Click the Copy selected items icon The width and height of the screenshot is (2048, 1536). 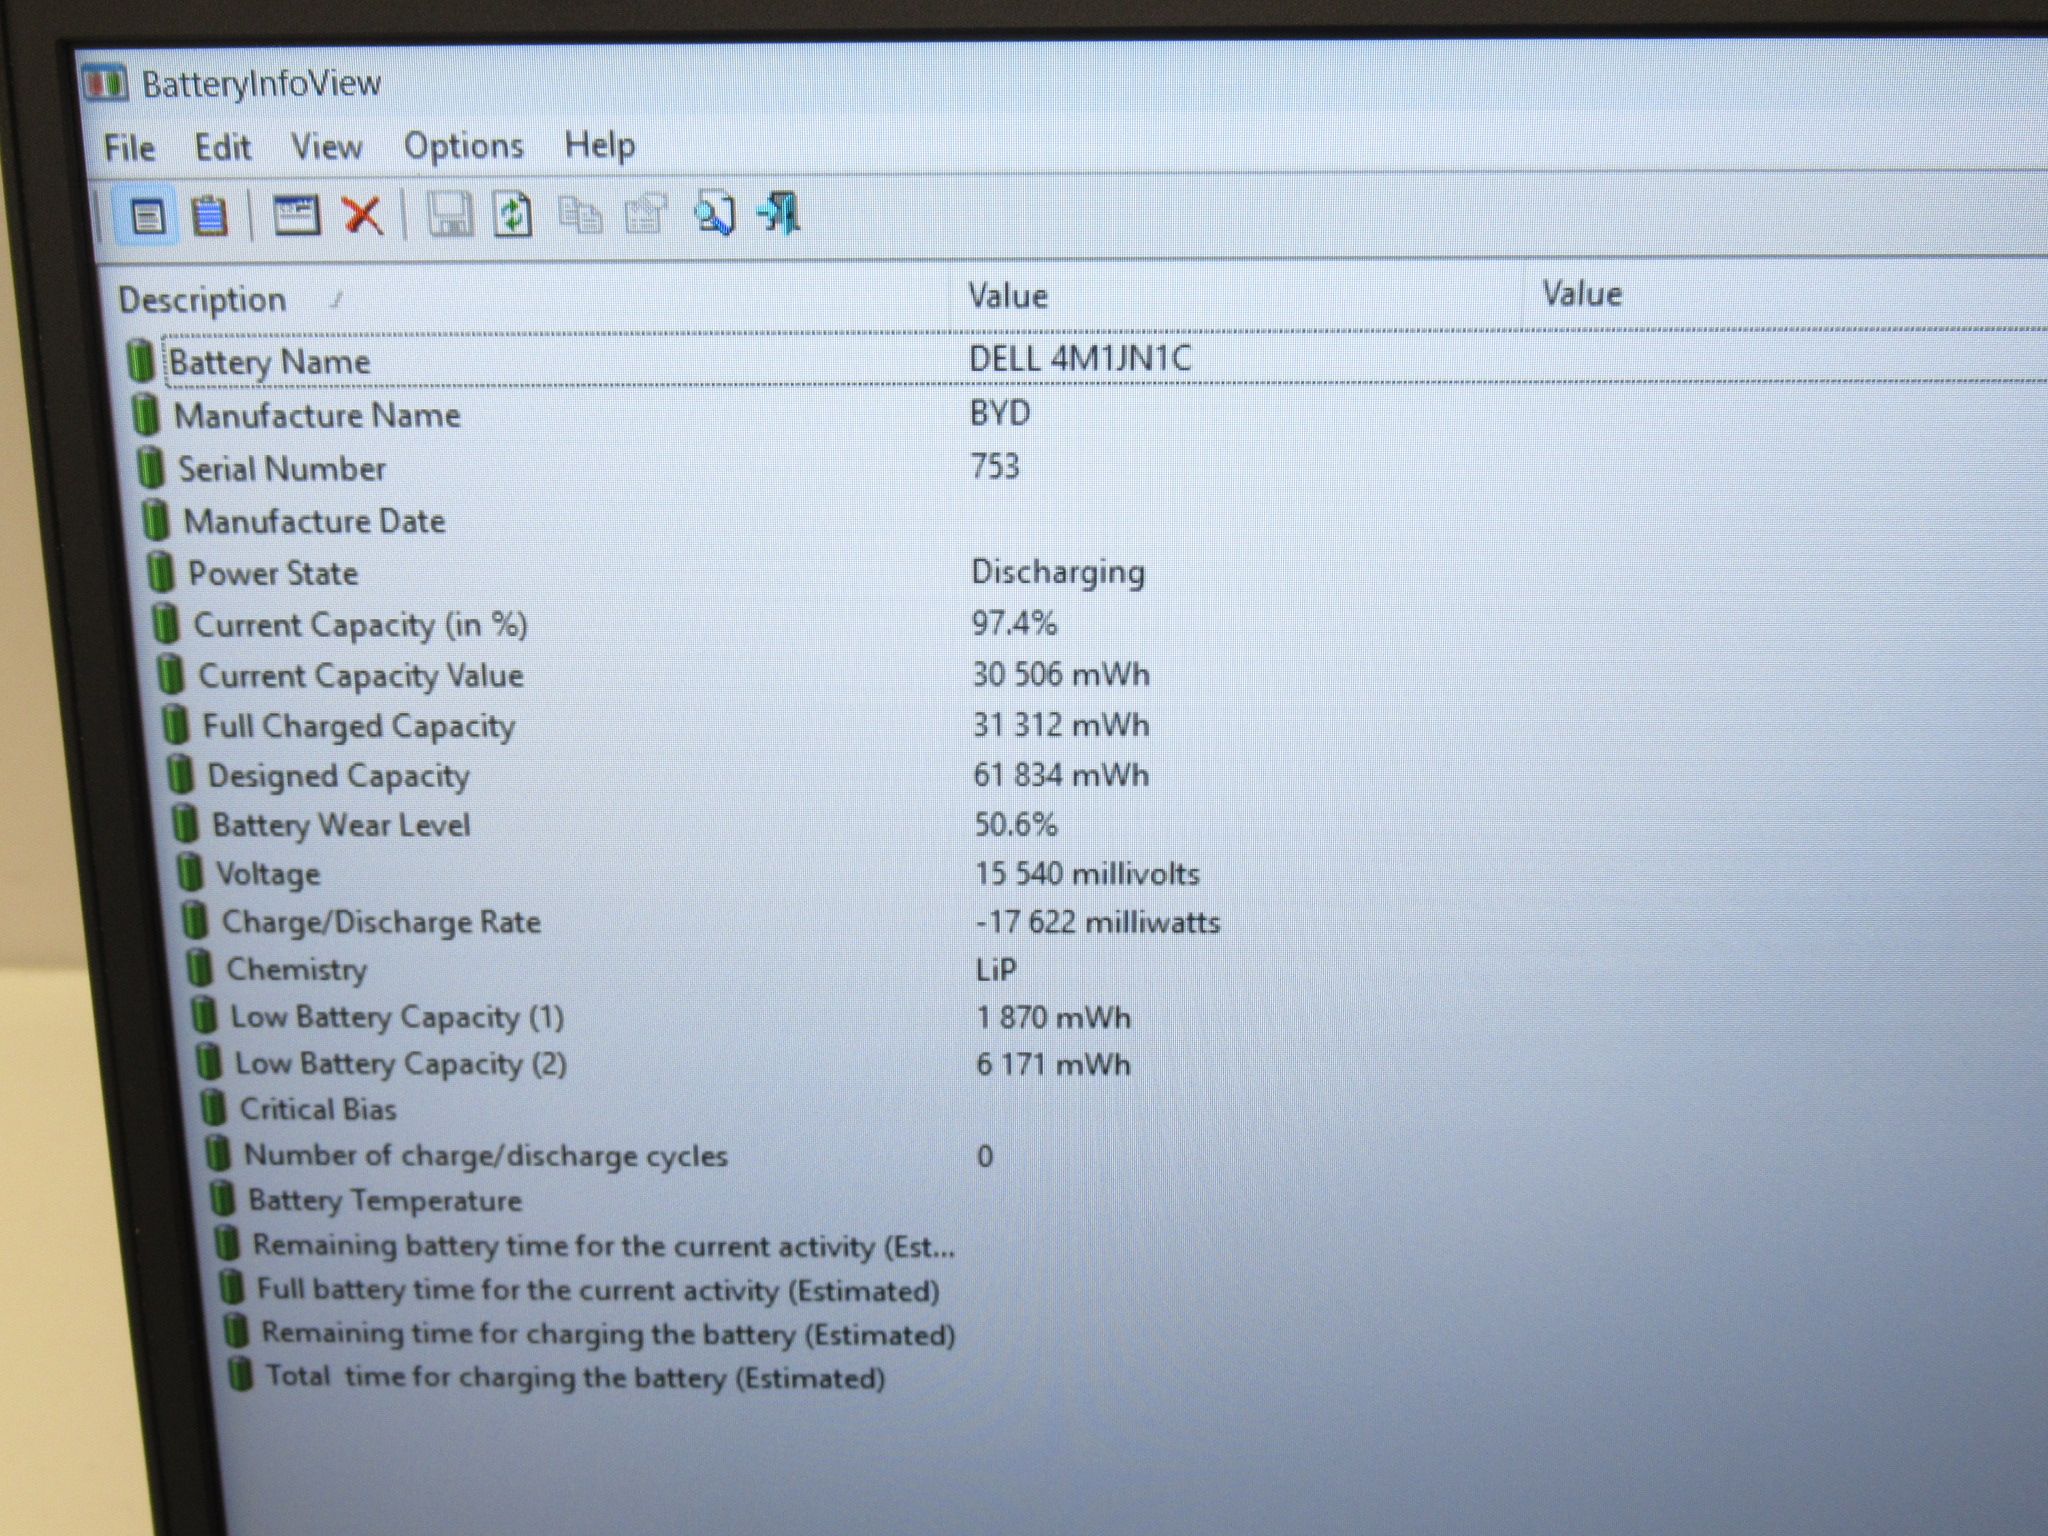point(580,214)
